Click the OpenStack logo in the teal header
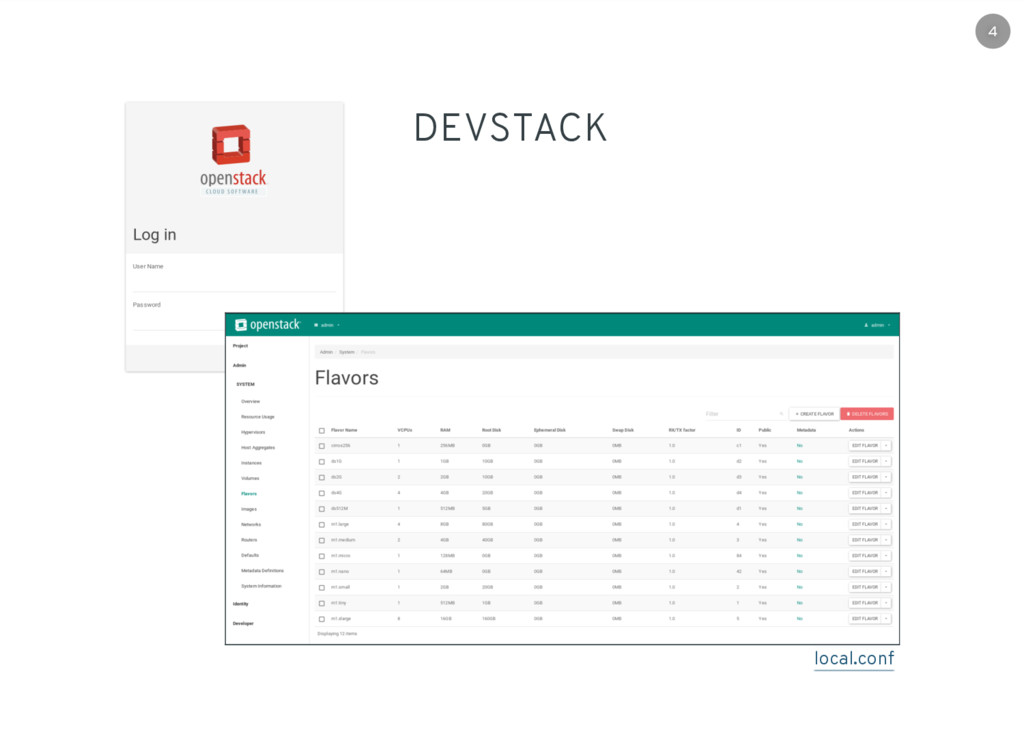The width and height of the screenshot is (1024, 747). click(267, 325)
